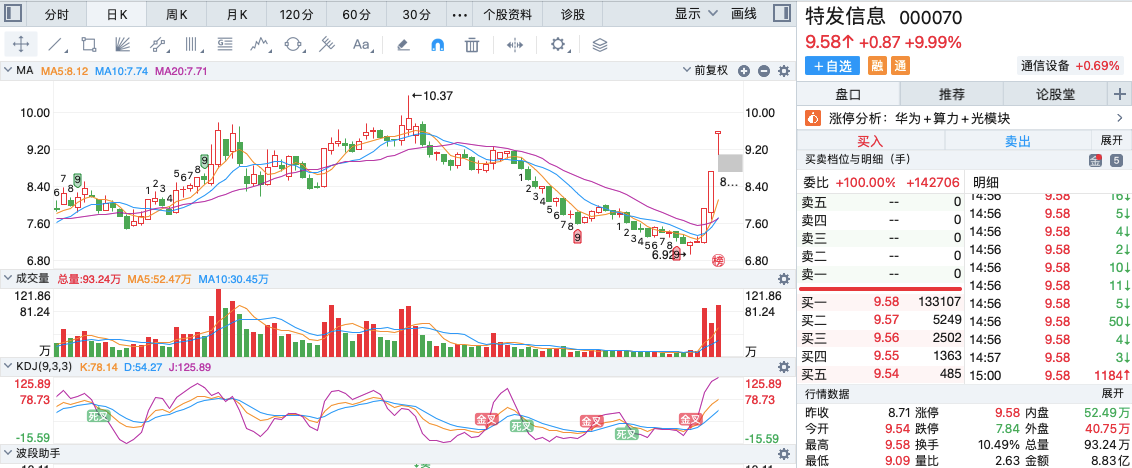Toggle the magnet snap tool
The image size is (1132, 468).
437,45
